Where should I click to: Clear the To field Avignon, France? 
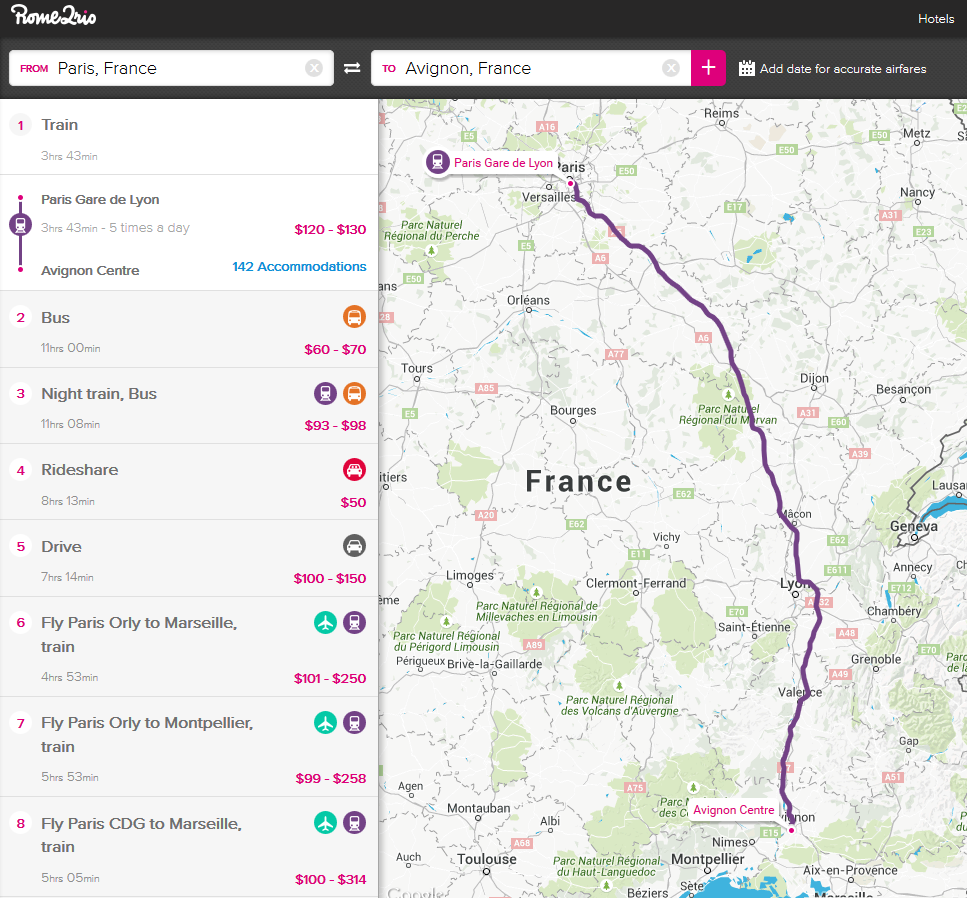pyautogui.click(x=671, y=68)
